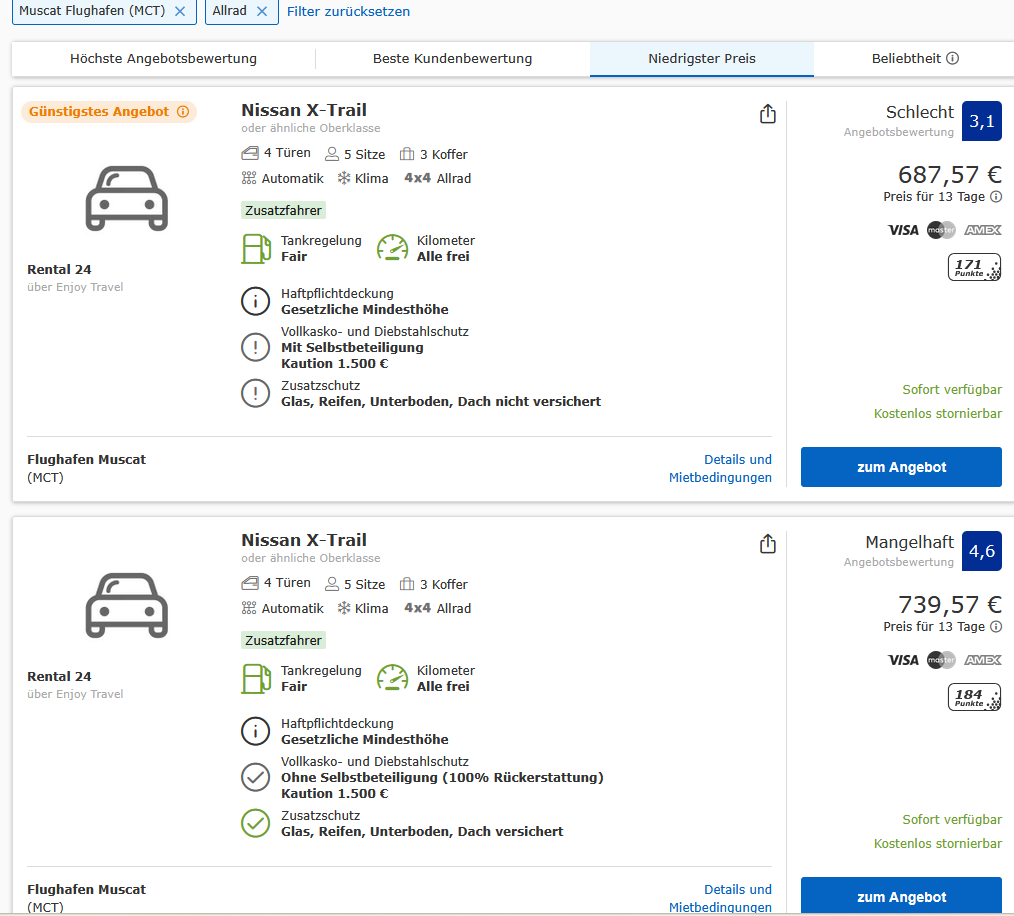Remove the Allrad filter chip
Viewport: 1014px width, 916px height.
[262, 11]
